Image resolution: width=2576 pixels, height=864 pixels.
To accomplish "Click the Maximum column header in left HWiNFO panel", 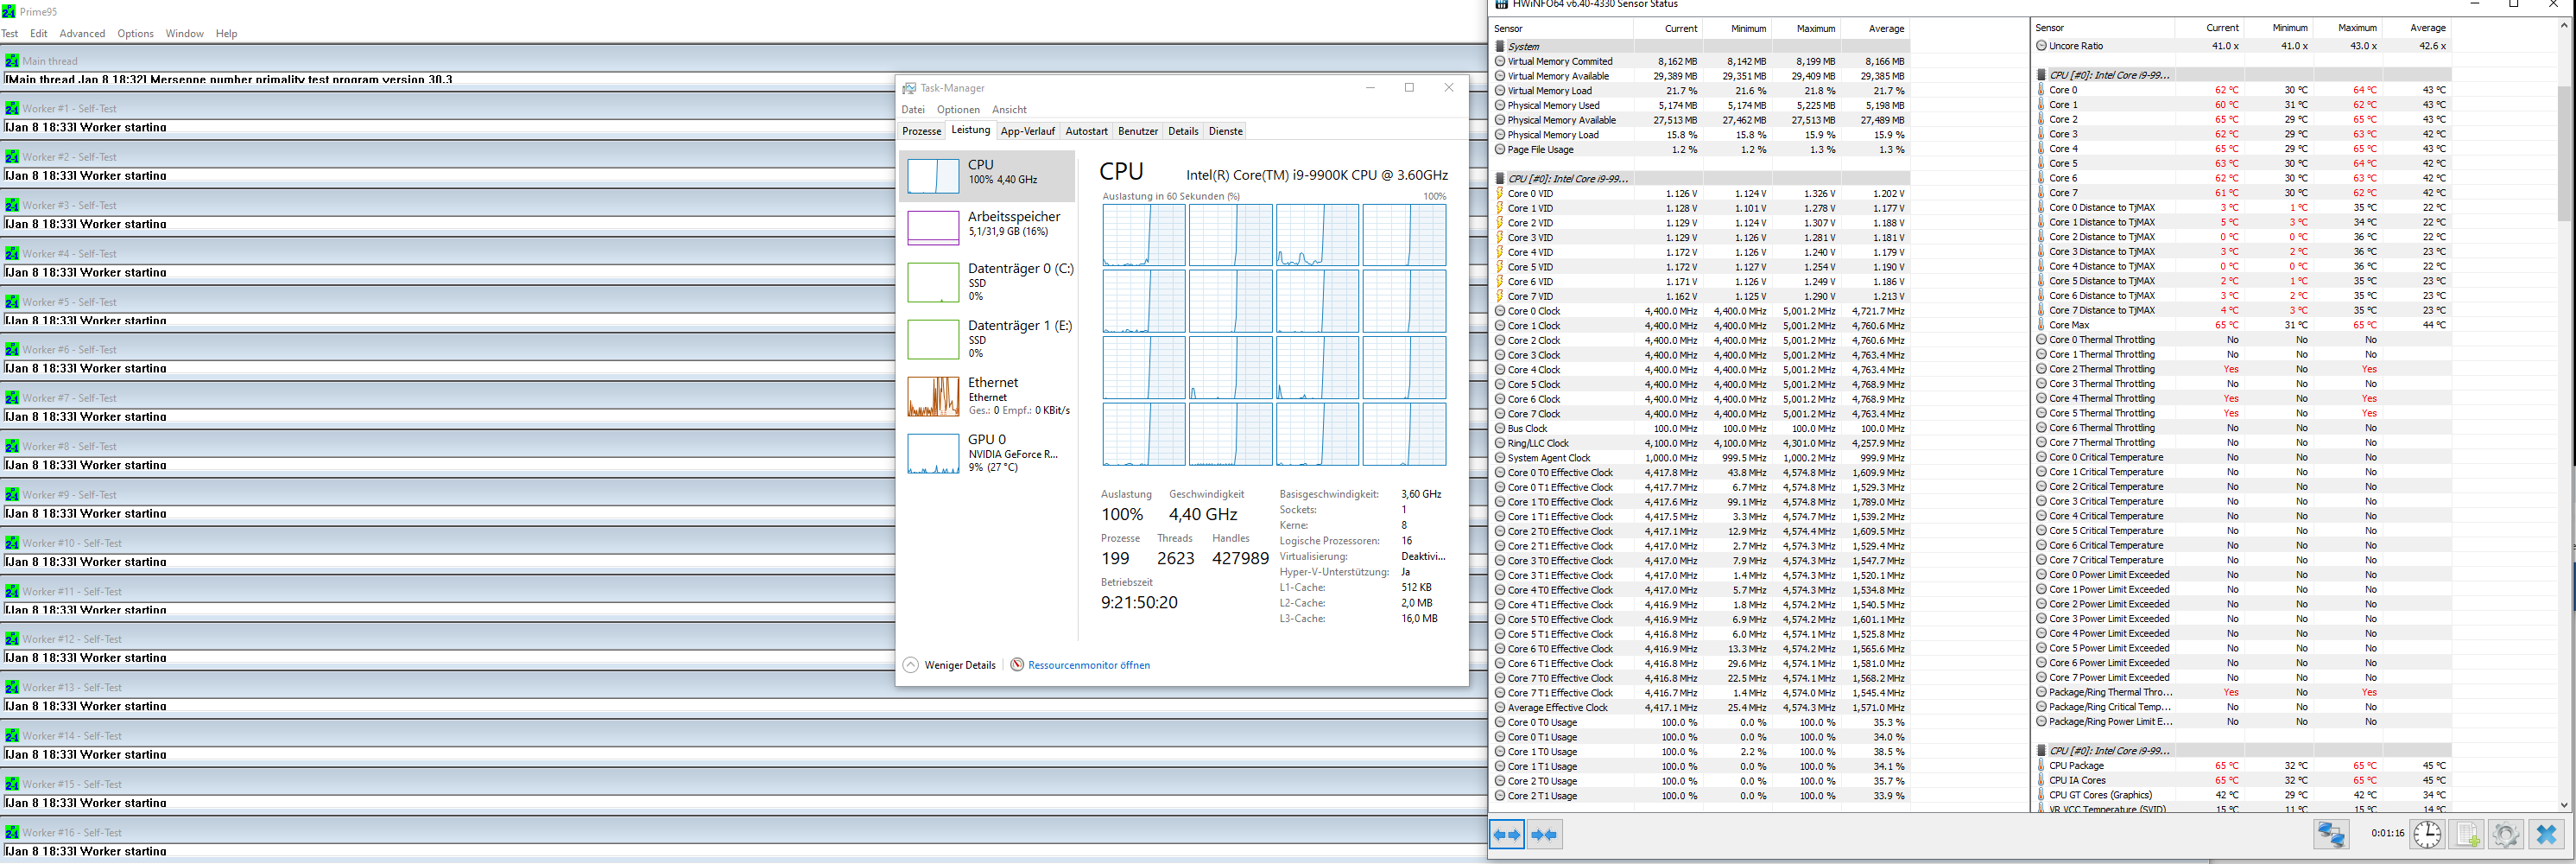I will (x=1815, y=29).
